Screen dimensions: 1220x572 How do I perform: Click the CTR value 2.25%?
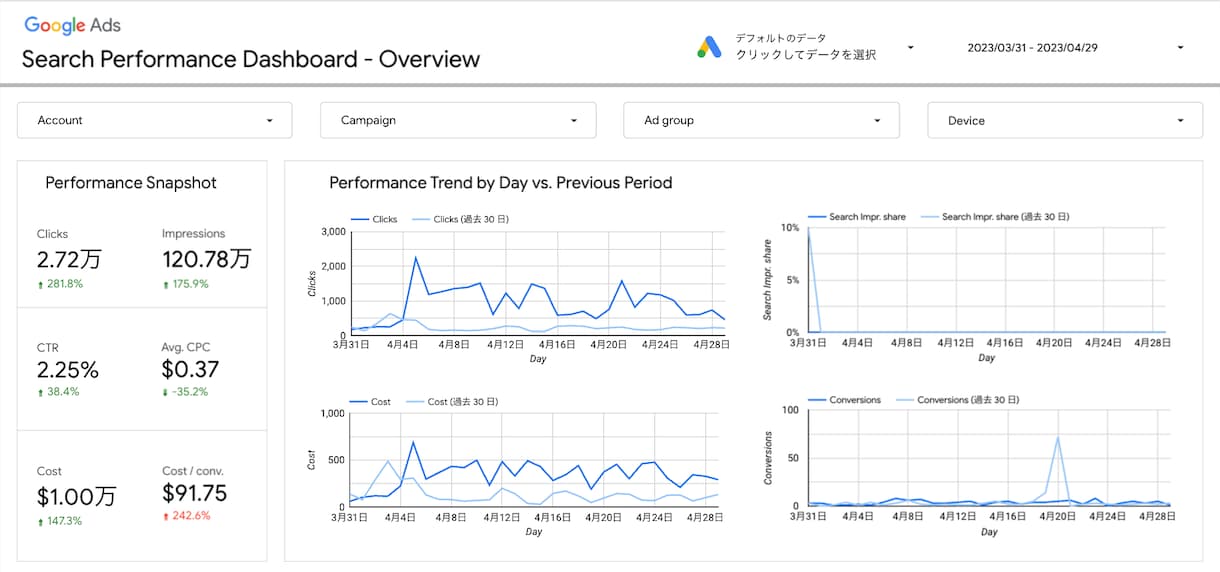coord(68,370)
